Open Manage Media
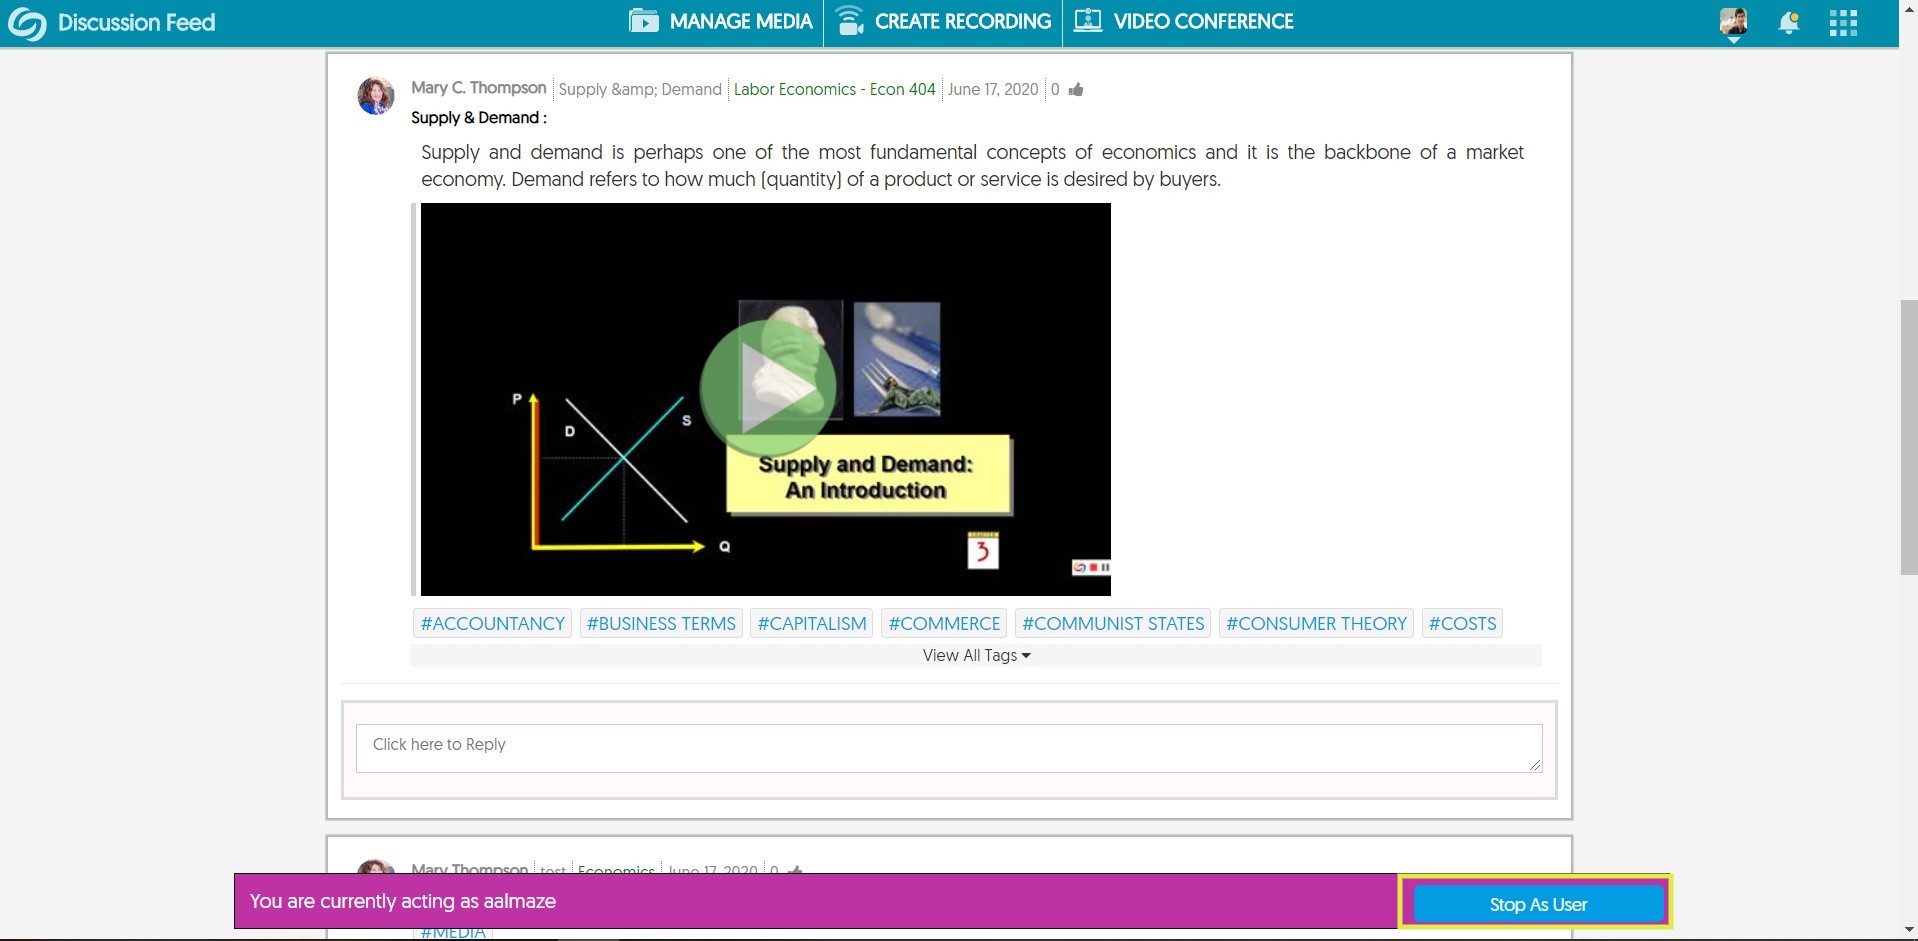 click(721, 22)
